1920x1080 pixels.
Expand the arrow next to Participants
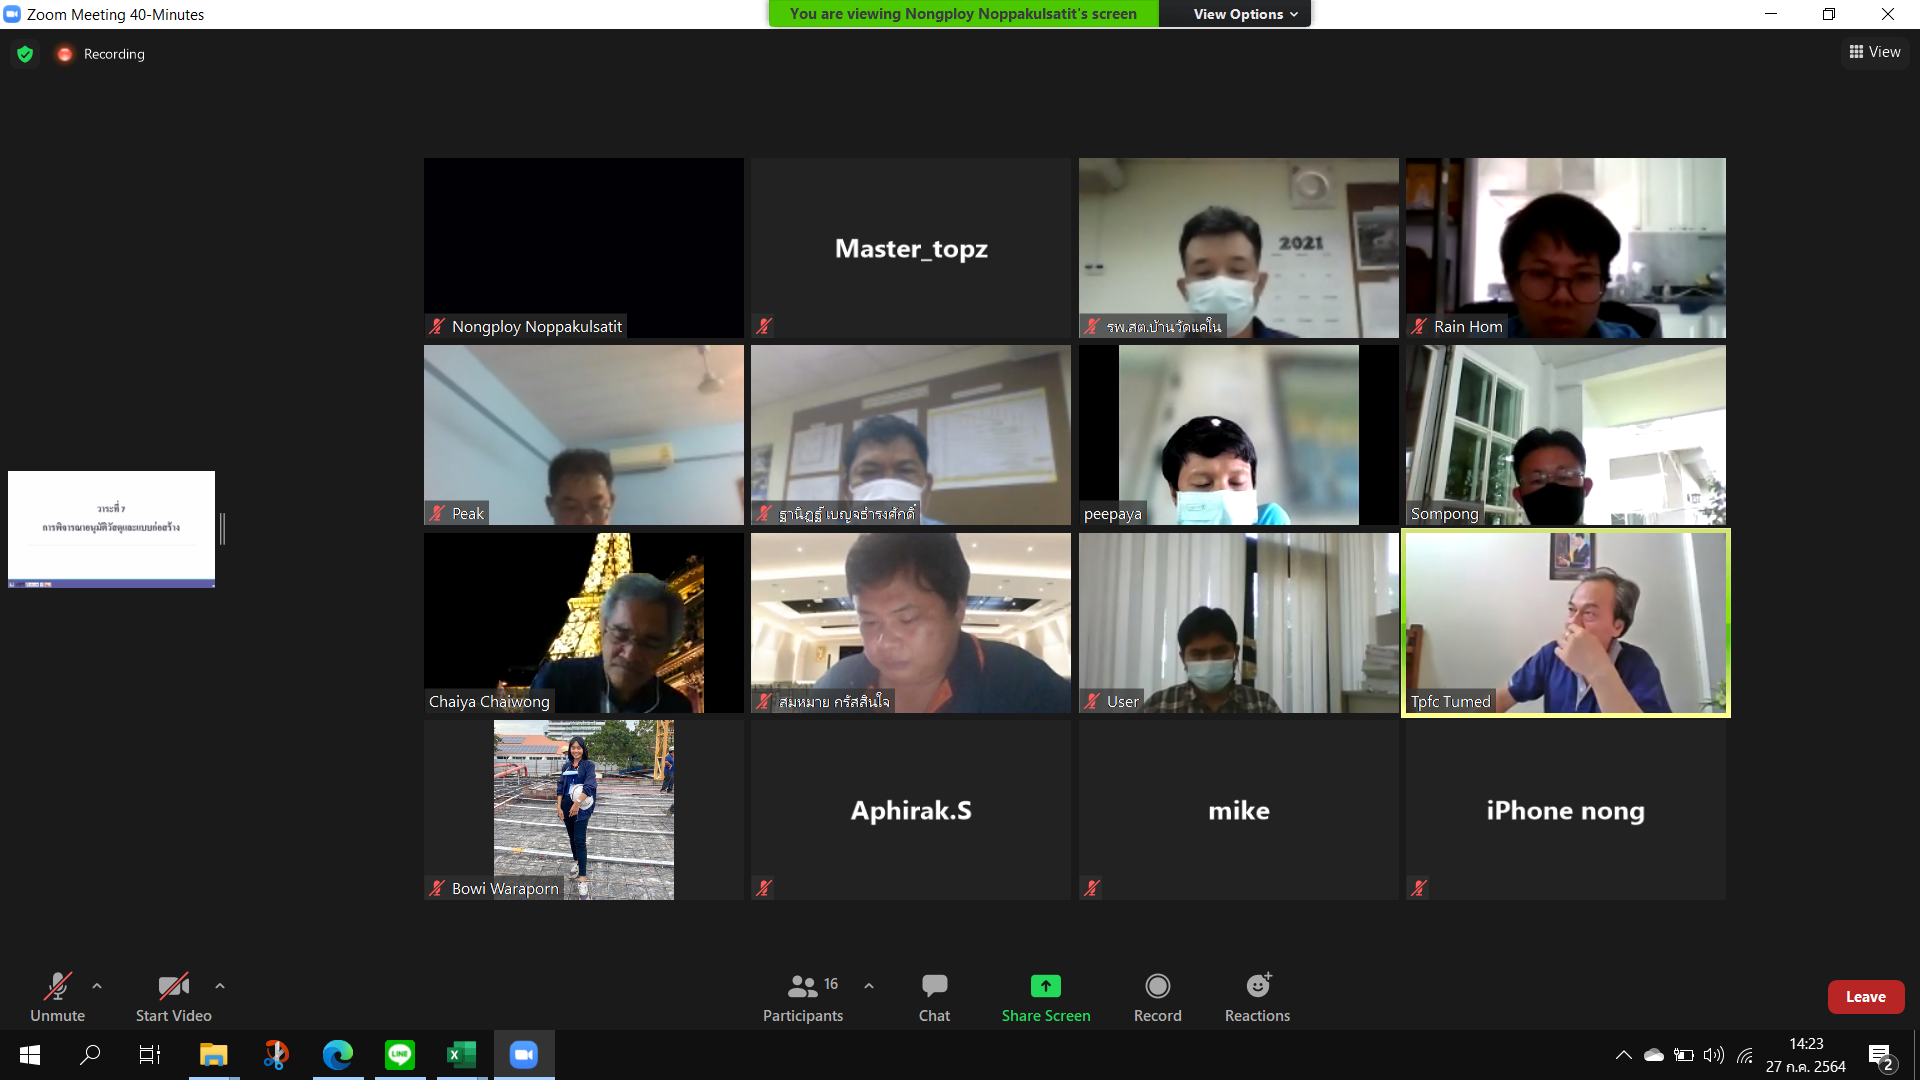point(869,986)
